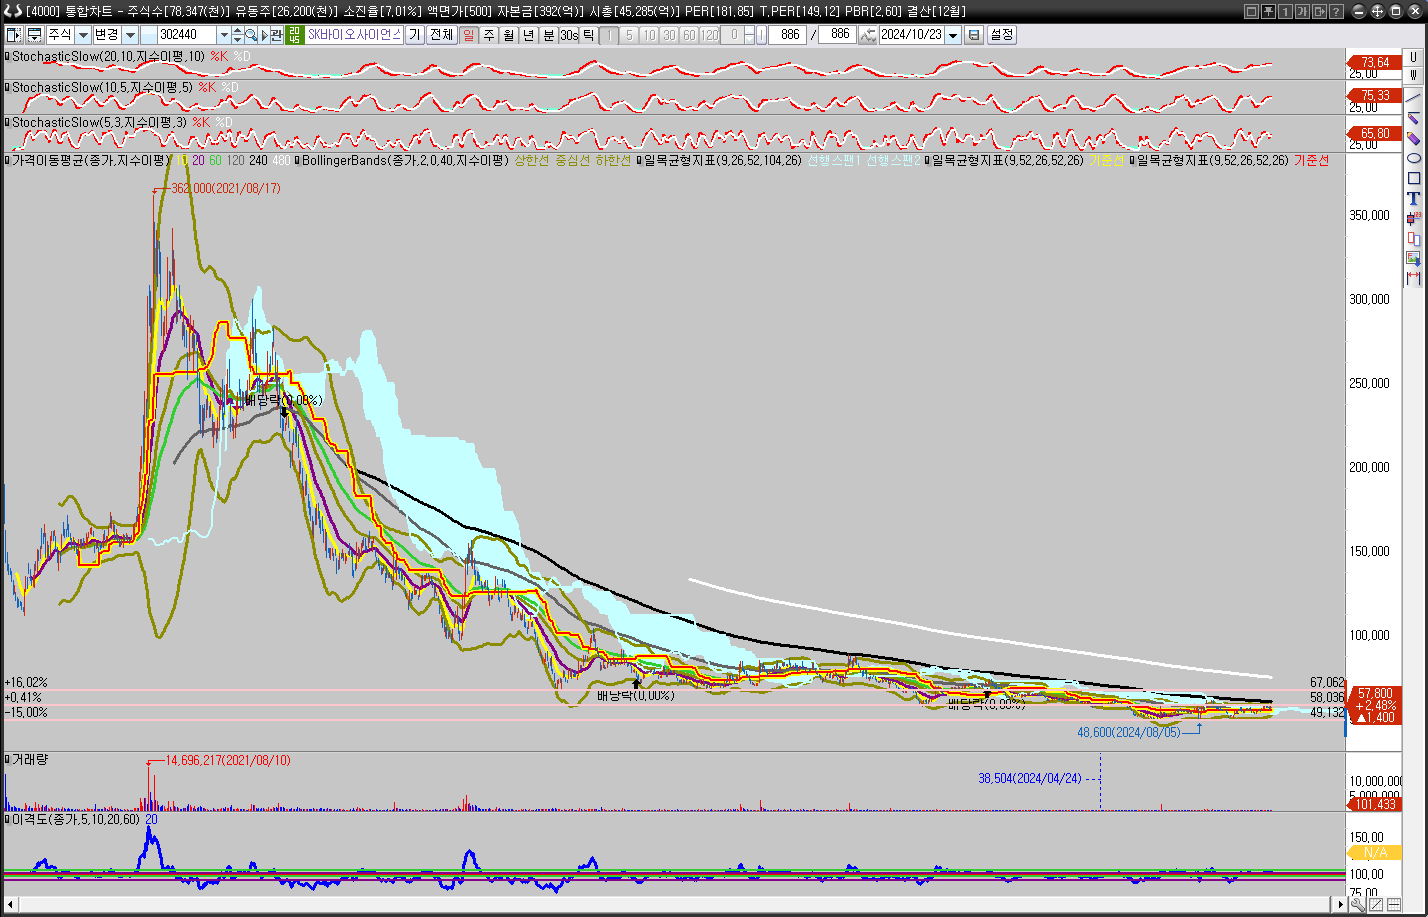
Task: Click the SK바이오사이언스 stock name field
Action: tap(354, 35)
